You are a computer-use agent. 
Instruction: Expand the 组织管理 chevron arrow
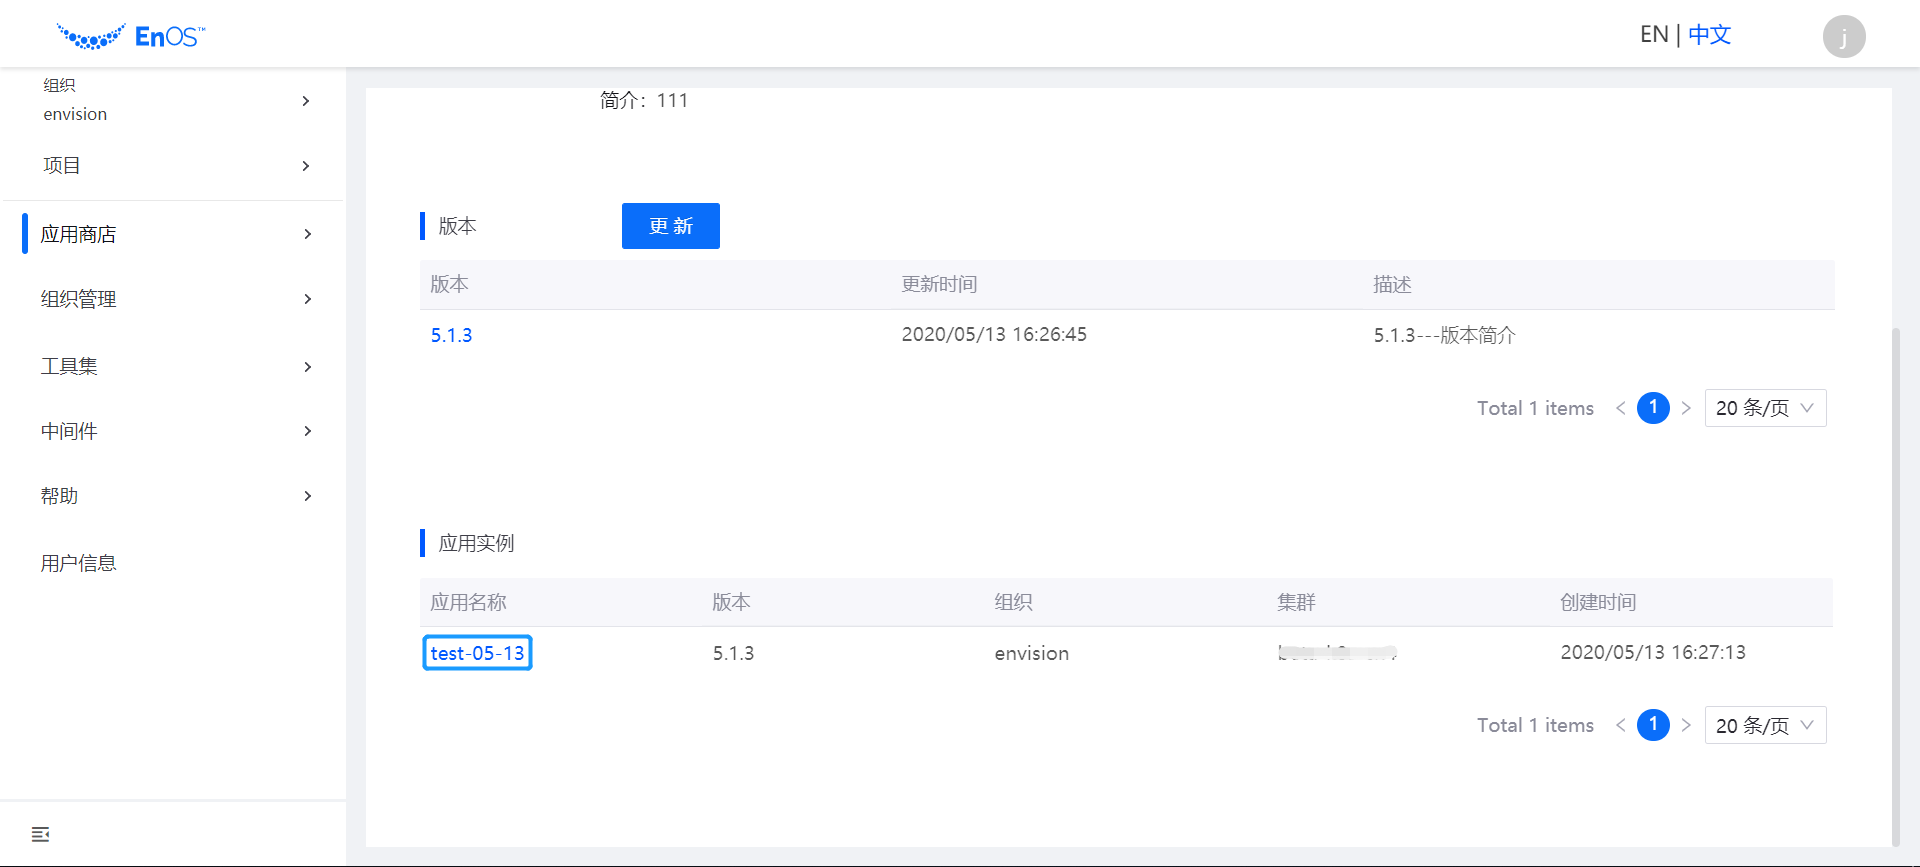click(307, 299)
